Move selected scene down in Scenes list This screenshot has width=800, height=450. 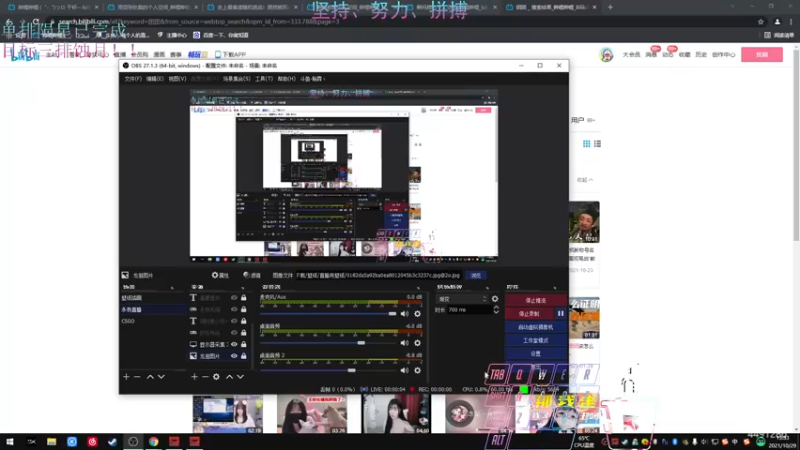pyautogui.click(x=161, y=377)
